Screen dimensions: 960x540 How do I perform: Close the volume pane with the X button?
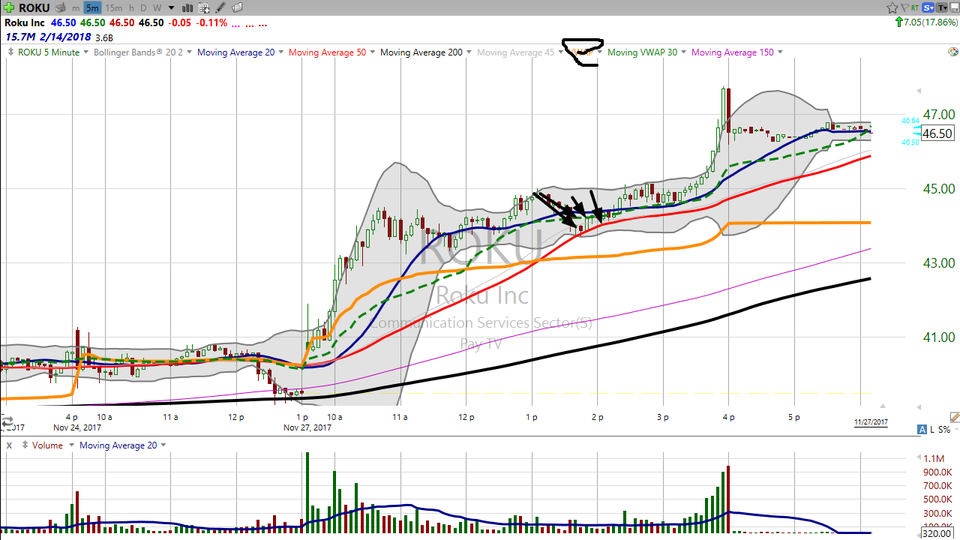tap(9, 445)
